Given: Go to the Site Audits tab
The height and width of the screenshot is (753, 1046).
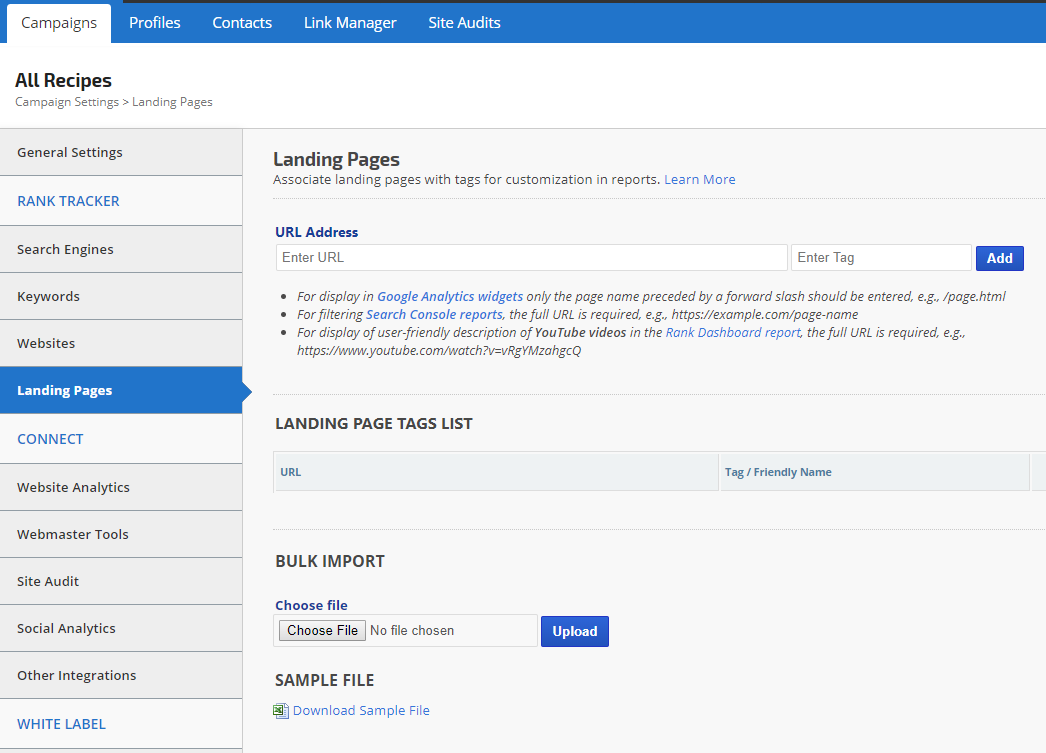Looking at the screenshot, I should (x=464, y=22).
